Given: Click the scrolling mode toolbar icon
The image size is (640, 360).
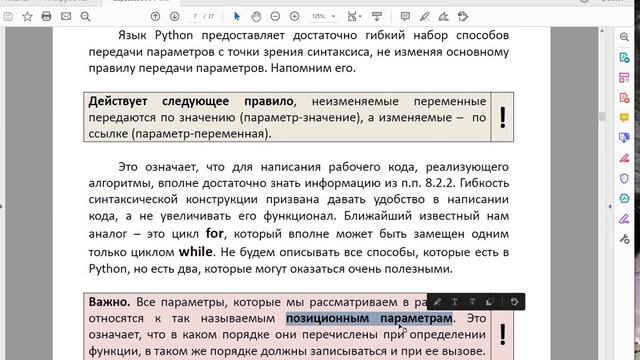Looking at the screenshot, I should click(377, 16).
